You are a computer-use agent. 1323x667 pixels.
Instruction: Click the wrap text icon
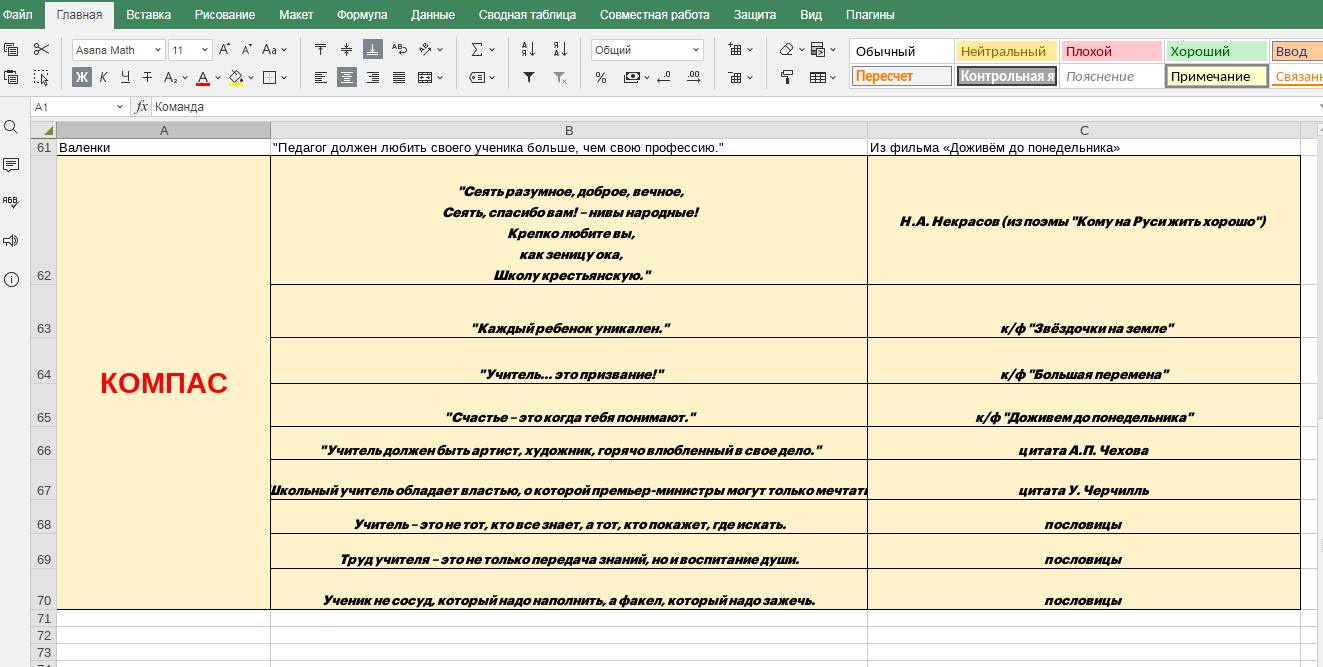tap(400, 49)
